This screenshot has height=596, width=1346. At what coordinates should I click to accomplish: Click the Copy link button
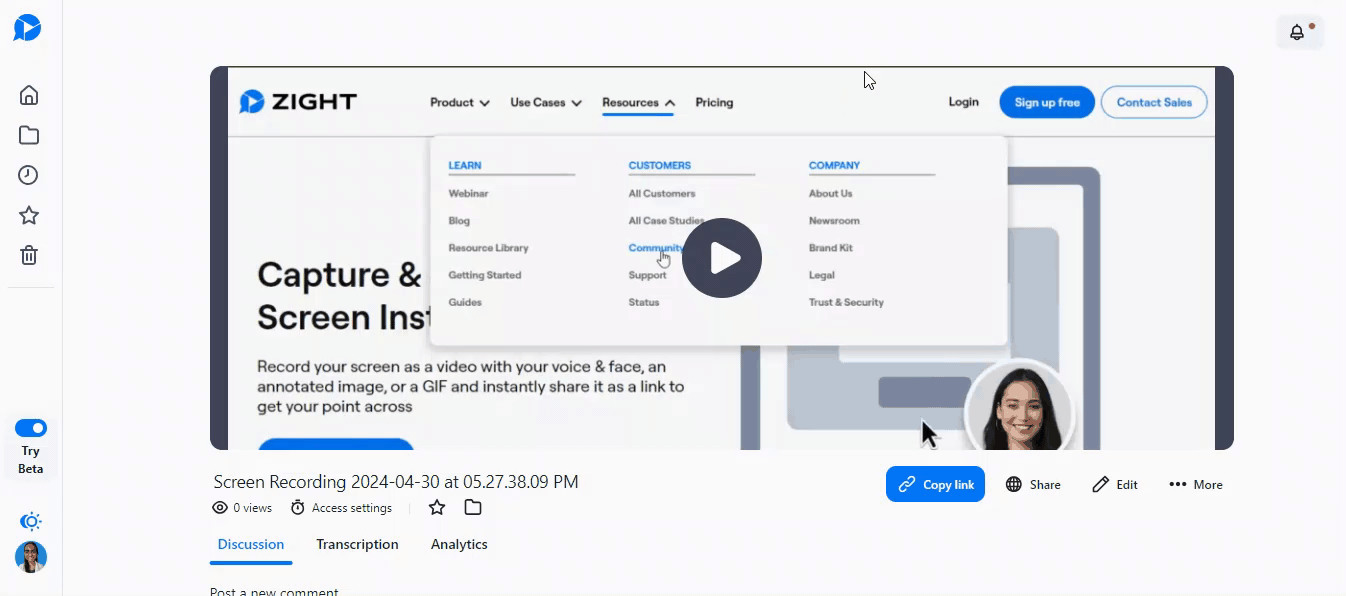(x=935, y=484)
